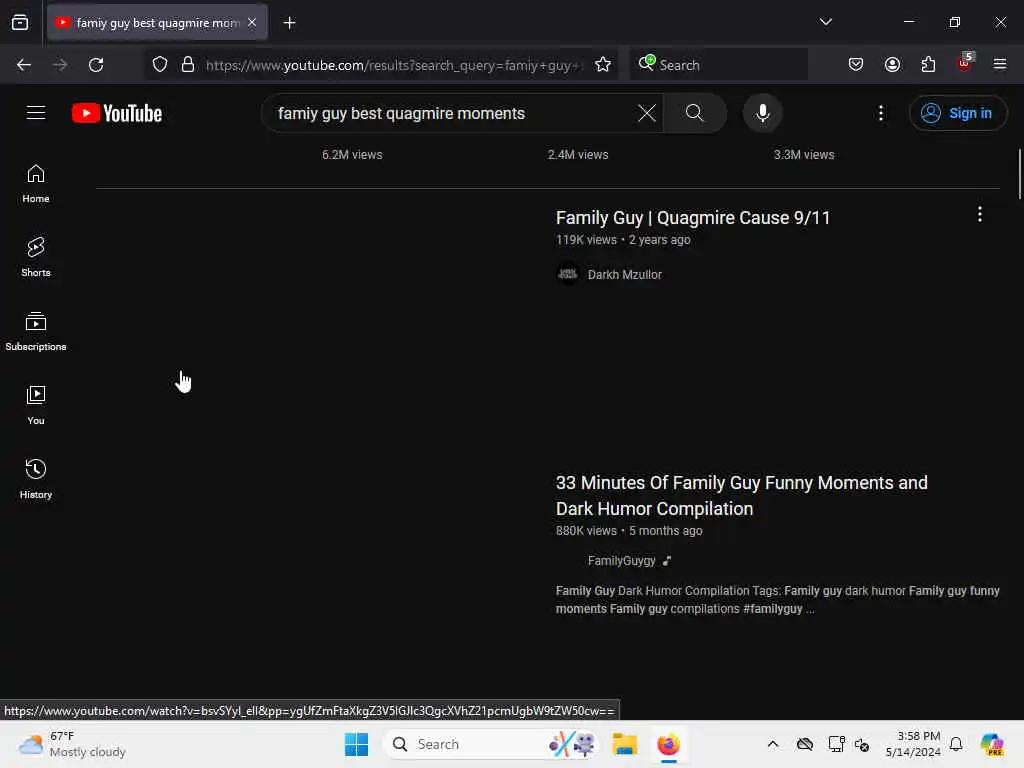This screenshot has width=1024, height=768.
Task: Open File Explorer from taskbar
Action: 624,744
